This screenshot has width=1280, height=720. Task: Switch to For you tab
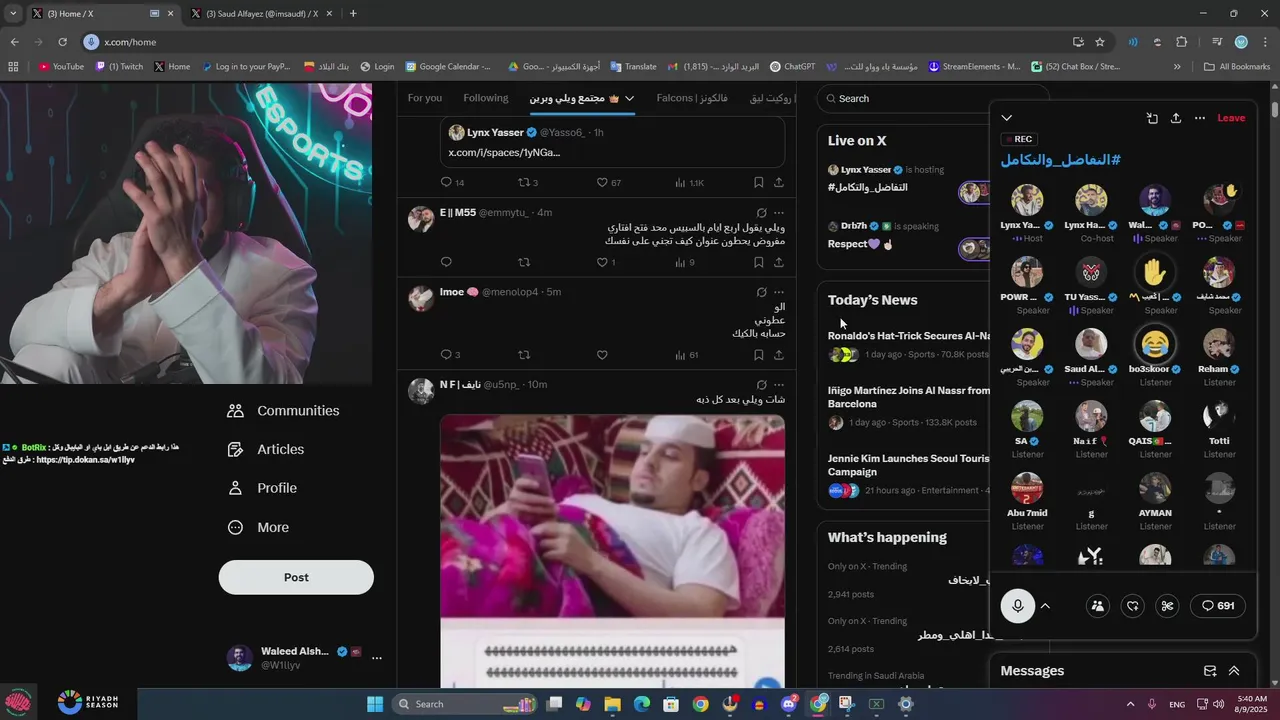pyautogui.click(x=425, y=98)
